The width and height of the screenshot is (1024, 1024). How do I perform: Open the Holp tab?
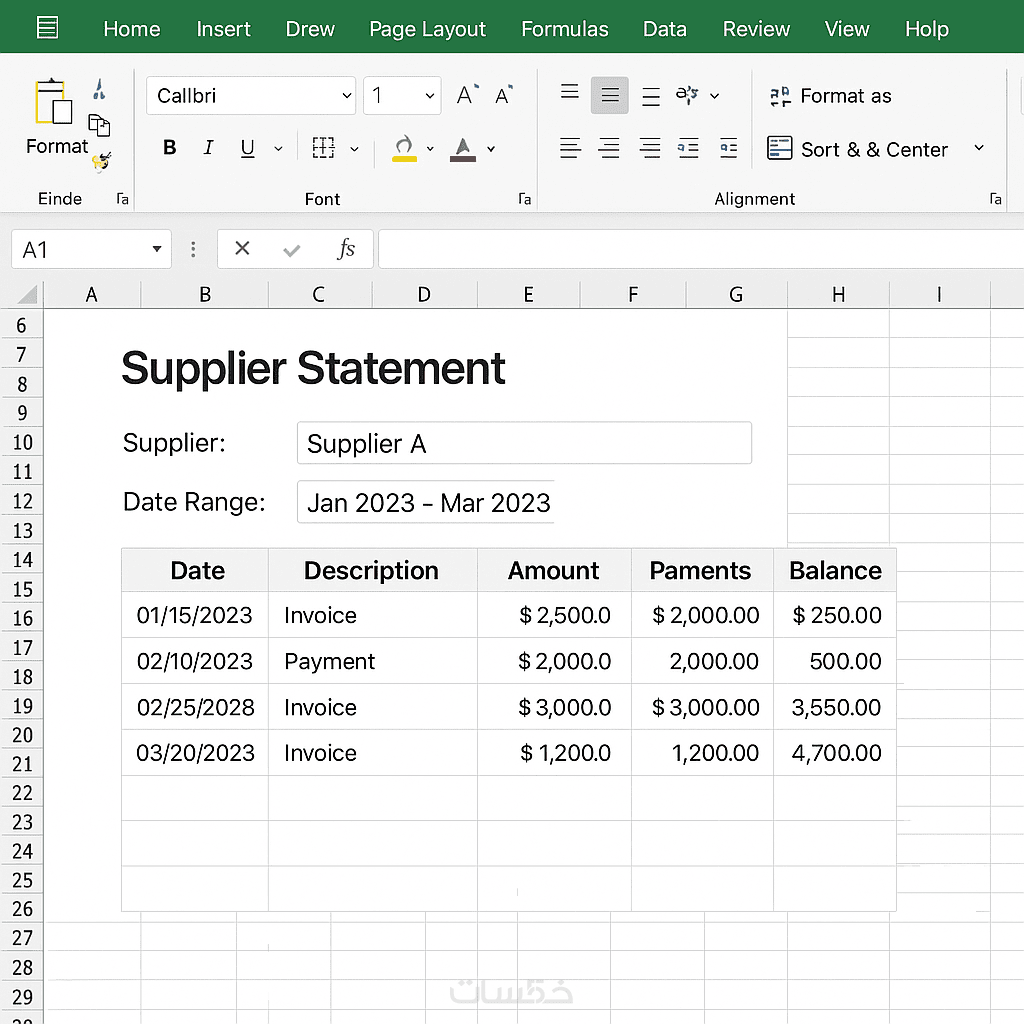tap(927, 29)
